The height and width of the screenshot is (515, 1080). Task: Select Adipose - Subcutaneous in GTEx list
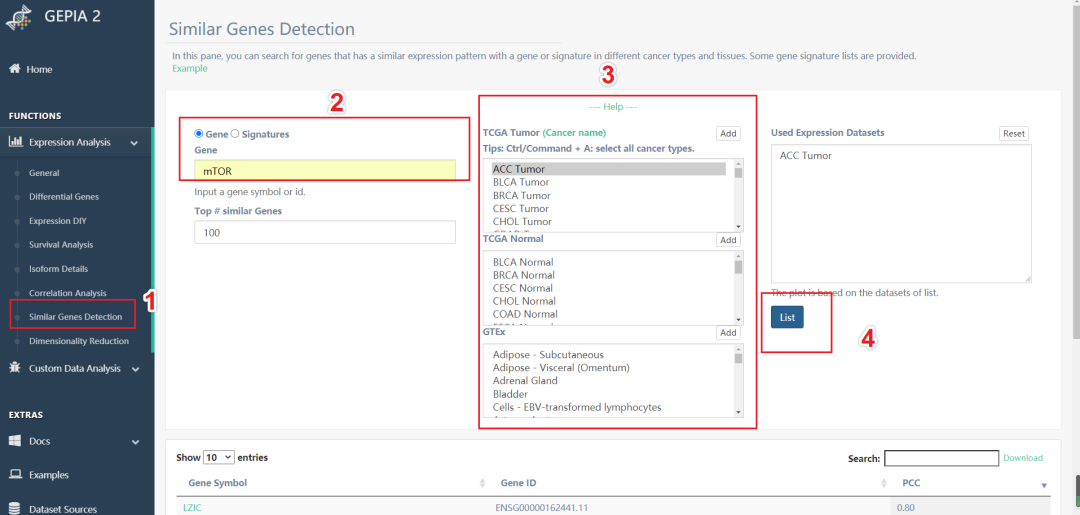[x=608, y=355]
